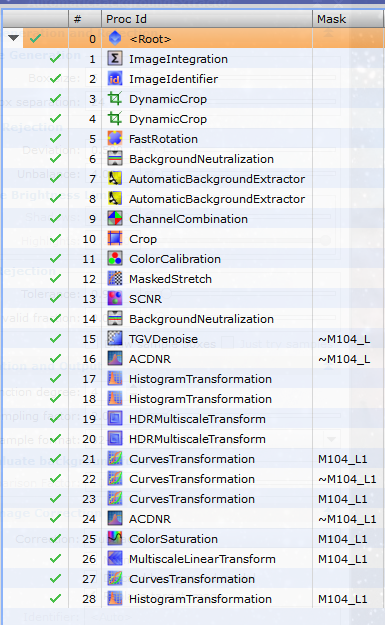
Task: Click the '~M104_L1' mask cell in row 24
Action: 347,519
